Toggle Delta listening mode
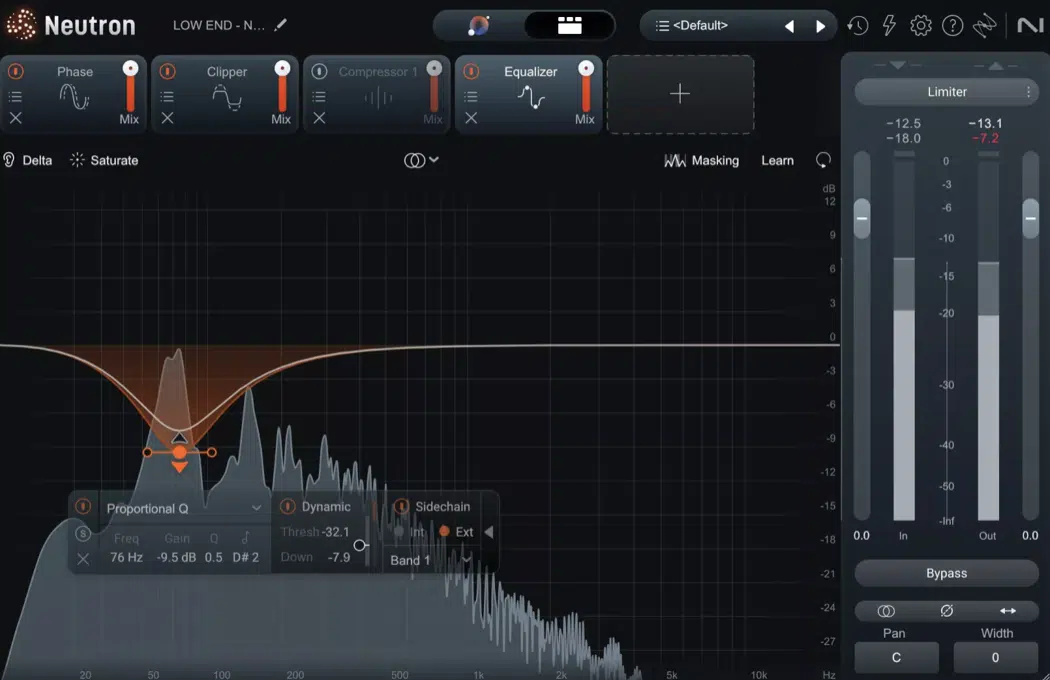This screenshot has height=680, width=1050. 27,160
